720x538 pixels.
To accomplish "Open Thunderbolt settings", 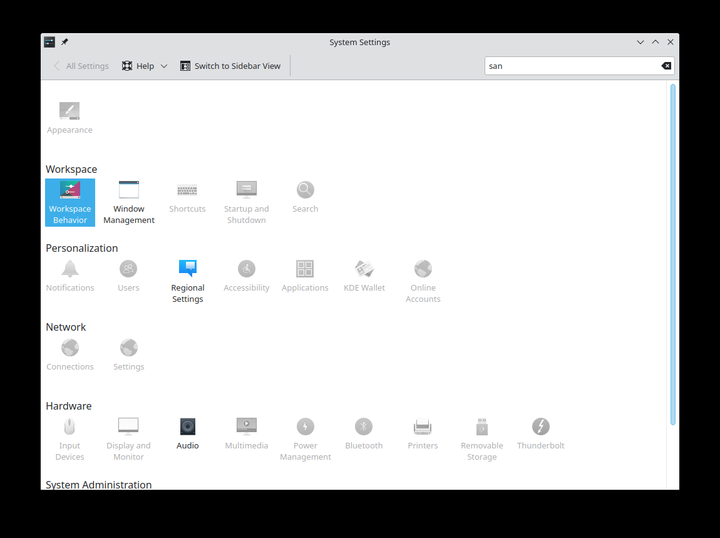I will coord(540,434).
